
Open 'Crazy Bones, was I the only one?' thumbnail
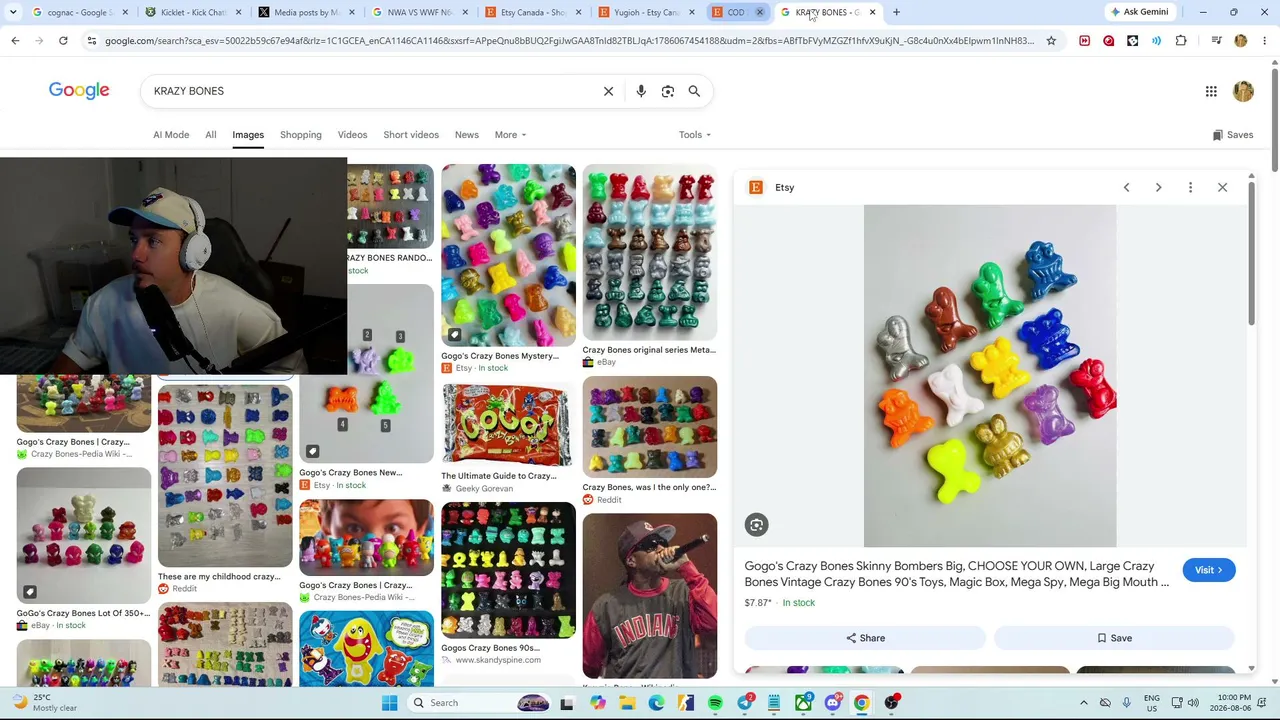(650, 427)
